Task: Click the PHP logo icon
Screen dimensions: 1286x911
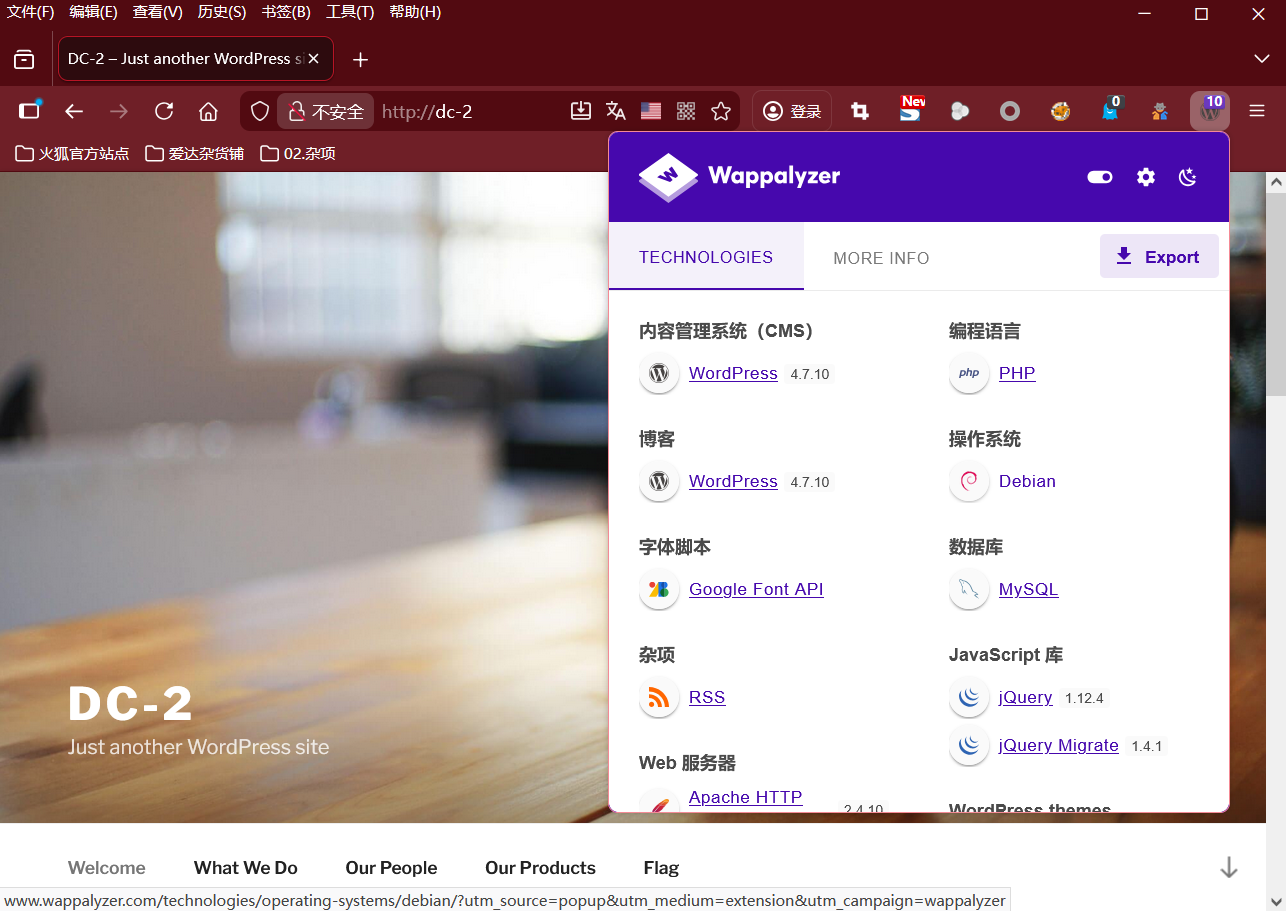Action: tap(969, 373)
